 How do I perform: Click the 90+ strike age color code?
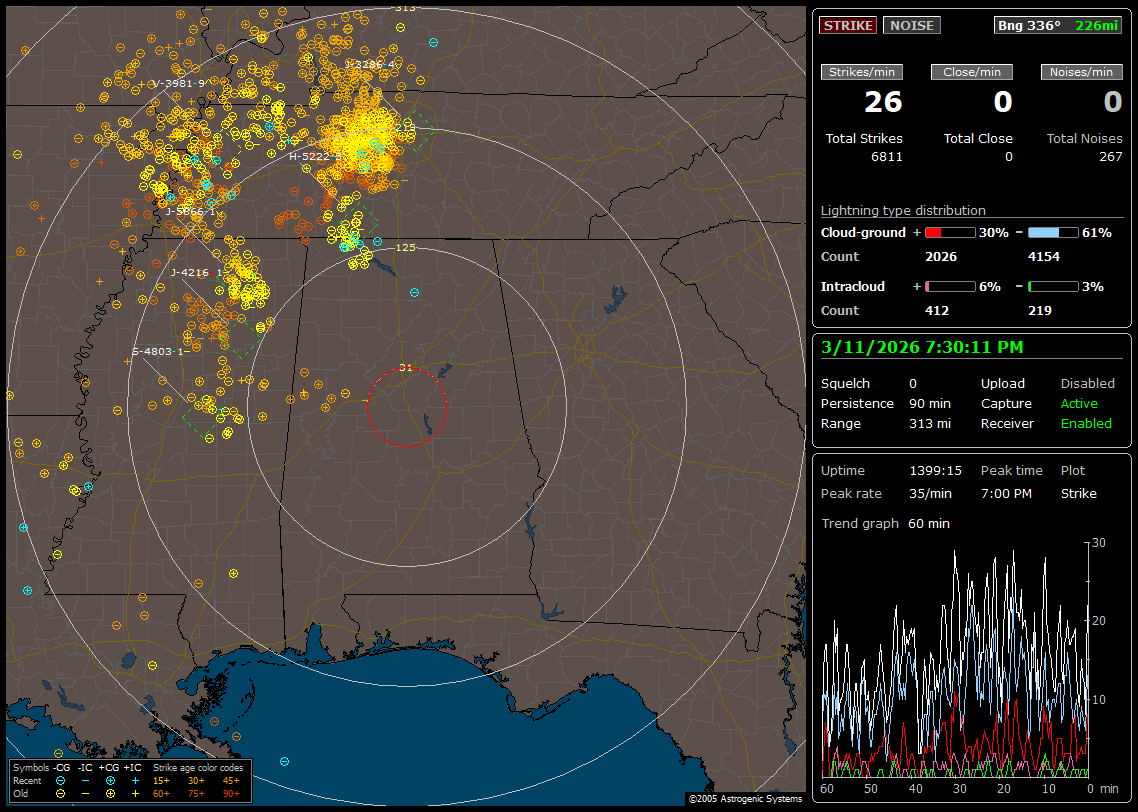[x=230, y=793]
